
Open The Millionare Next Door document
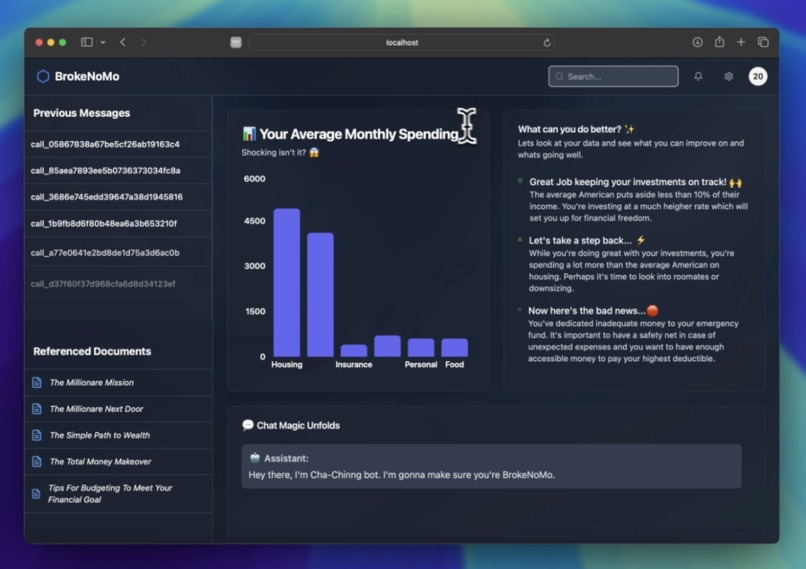click(x=118, y=409)
